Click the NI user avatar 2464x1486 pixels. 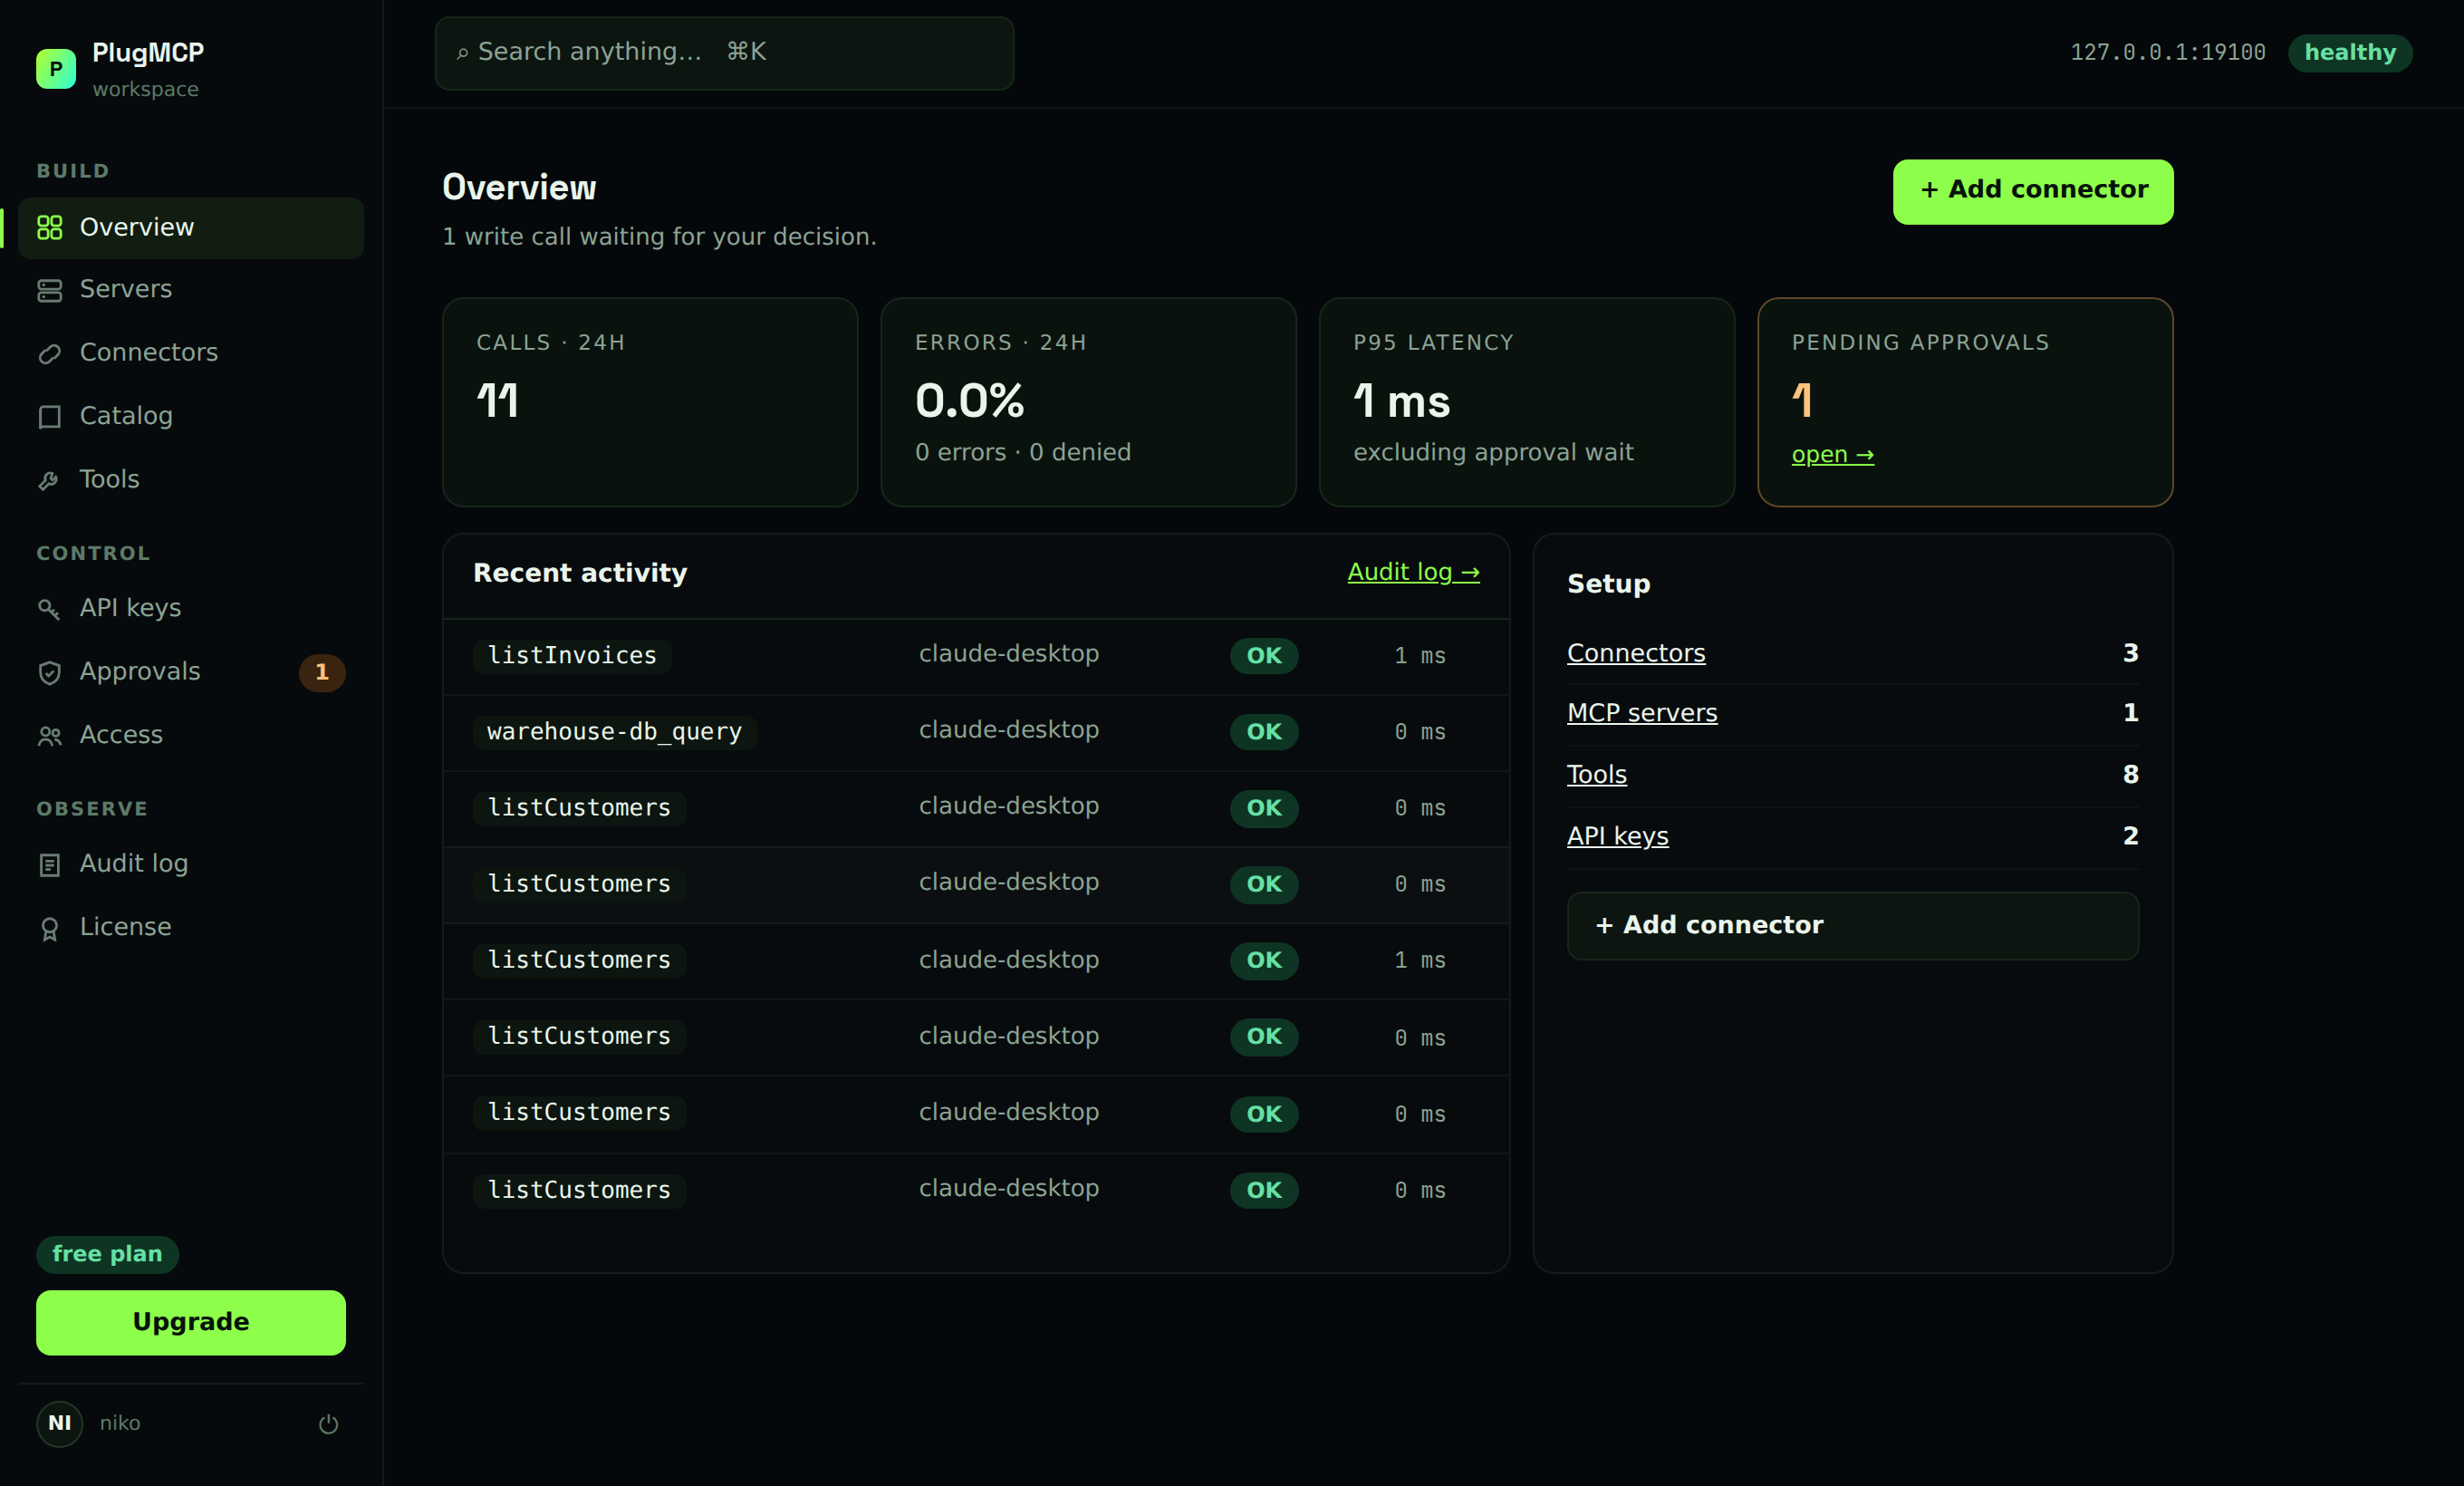59,1423
